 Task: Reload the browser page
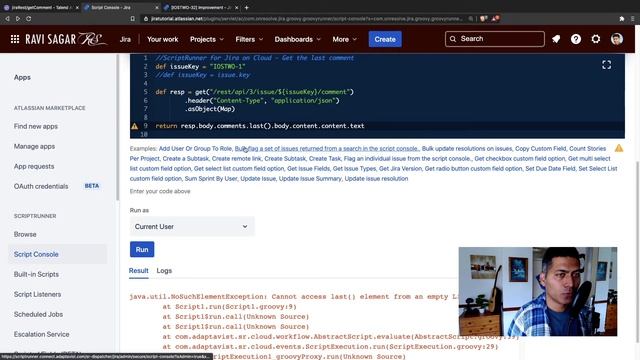pyautogui.click(x=29, y=18)
